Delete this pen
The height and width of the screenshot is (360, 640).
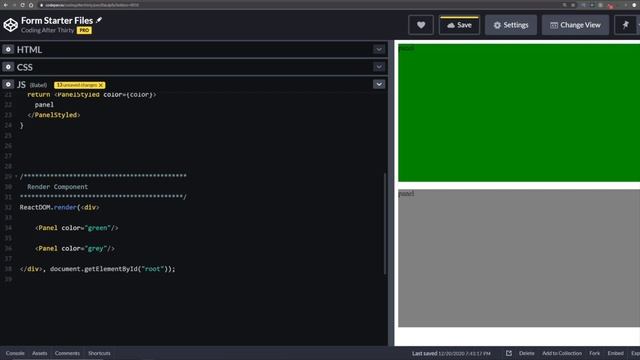[527, 353]
